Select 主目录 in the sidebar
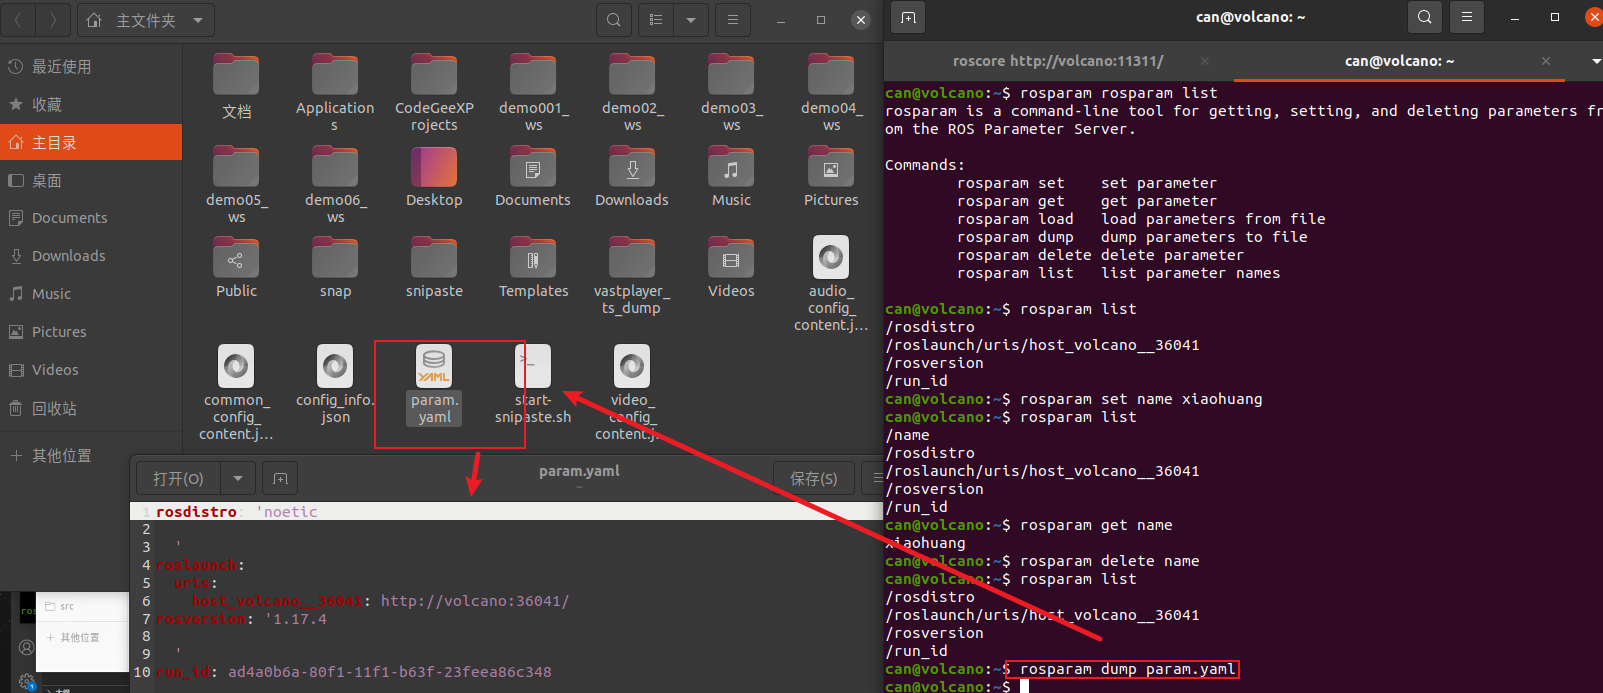 (x=91, y=143)
